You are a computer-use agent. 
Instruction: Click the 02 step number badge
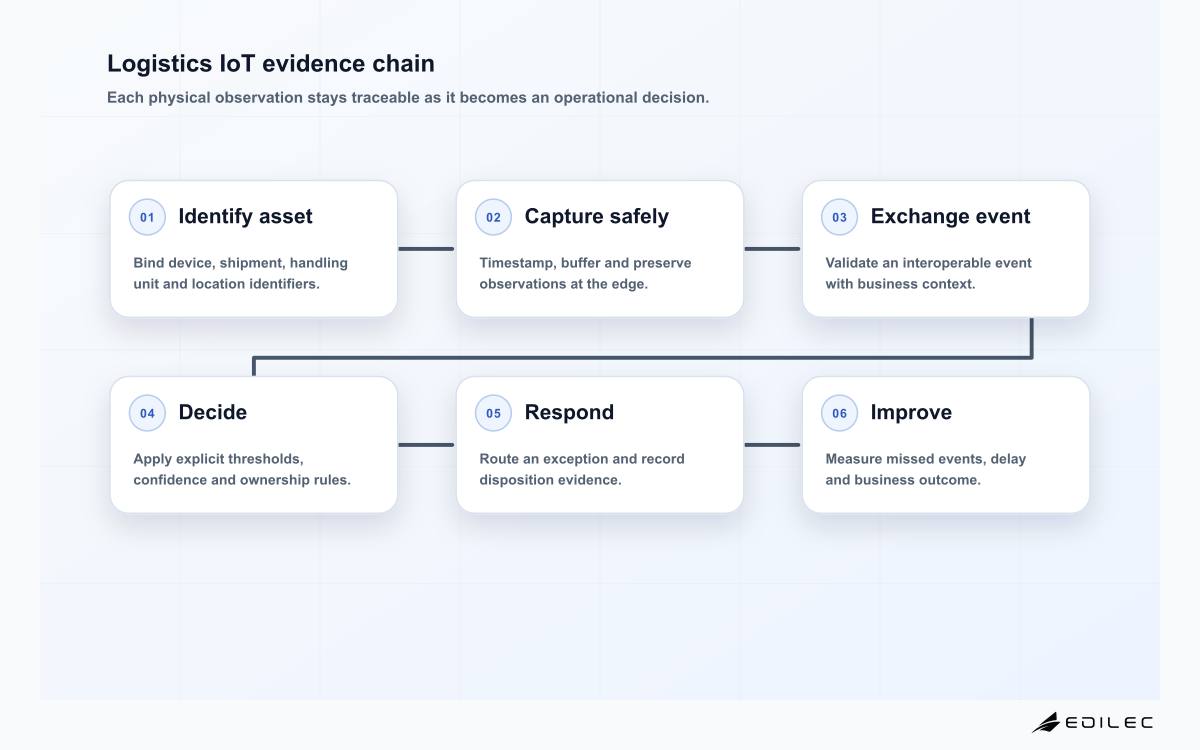[x=493, y=217]
